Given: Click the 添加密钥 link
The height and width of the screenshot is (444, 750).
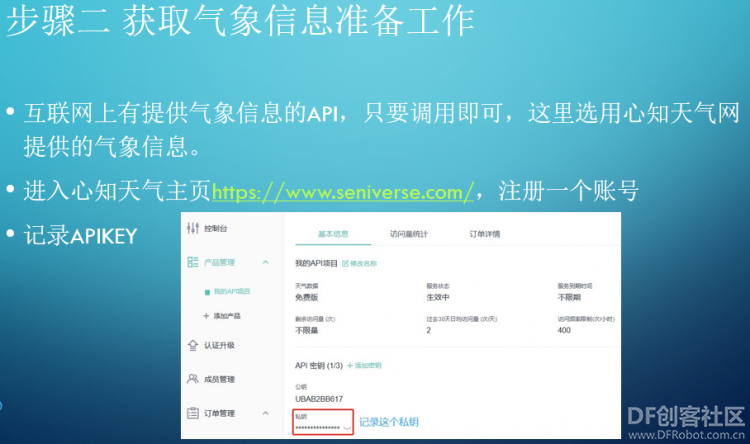Looking at the screenshot, I should coord(364,366).
